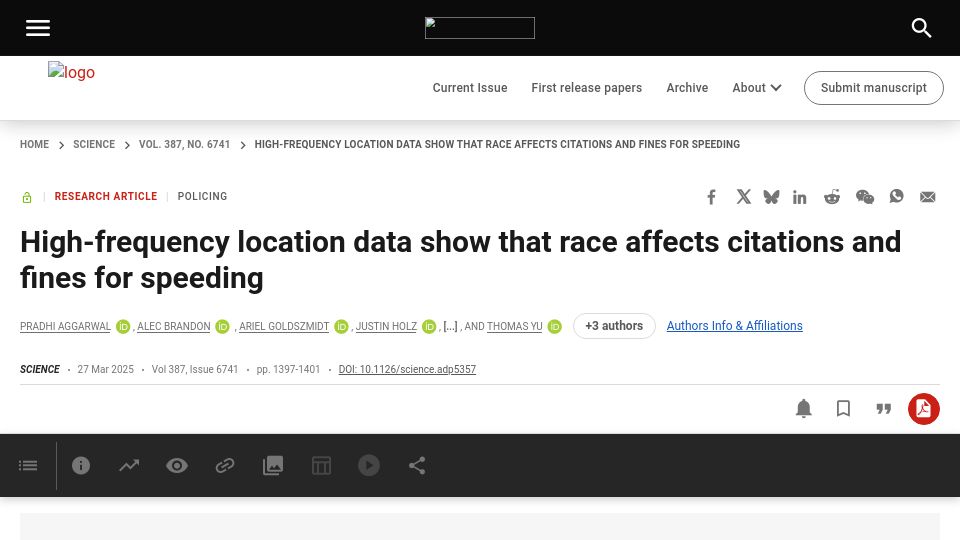
Task: Open author Justin Holz
Action: point(386,326)
